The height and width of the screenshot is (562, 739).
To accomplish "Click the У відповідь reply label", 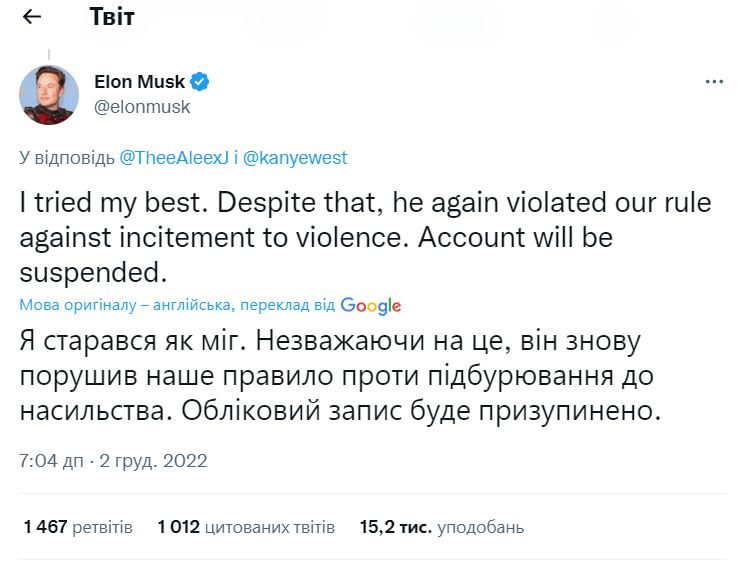I will tap(67, 158).
